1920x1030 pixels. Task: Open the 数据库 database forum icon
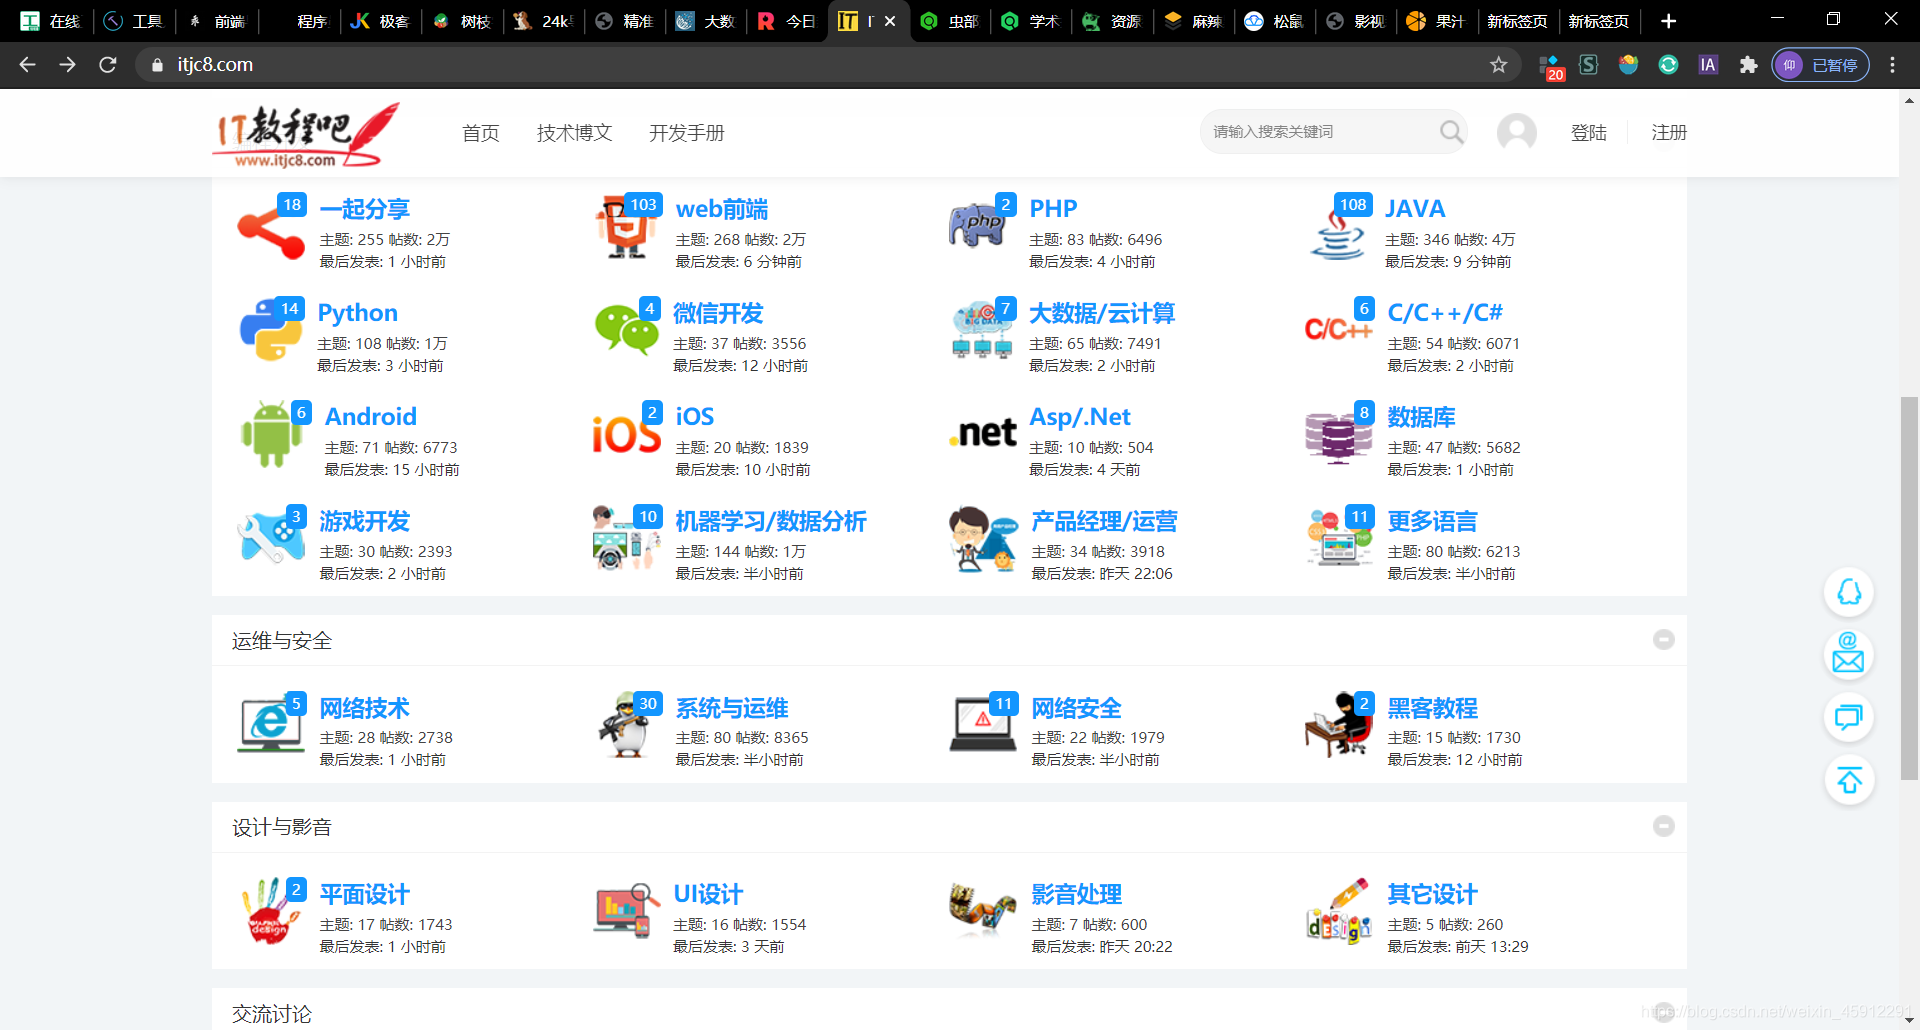click(1338, 436)
